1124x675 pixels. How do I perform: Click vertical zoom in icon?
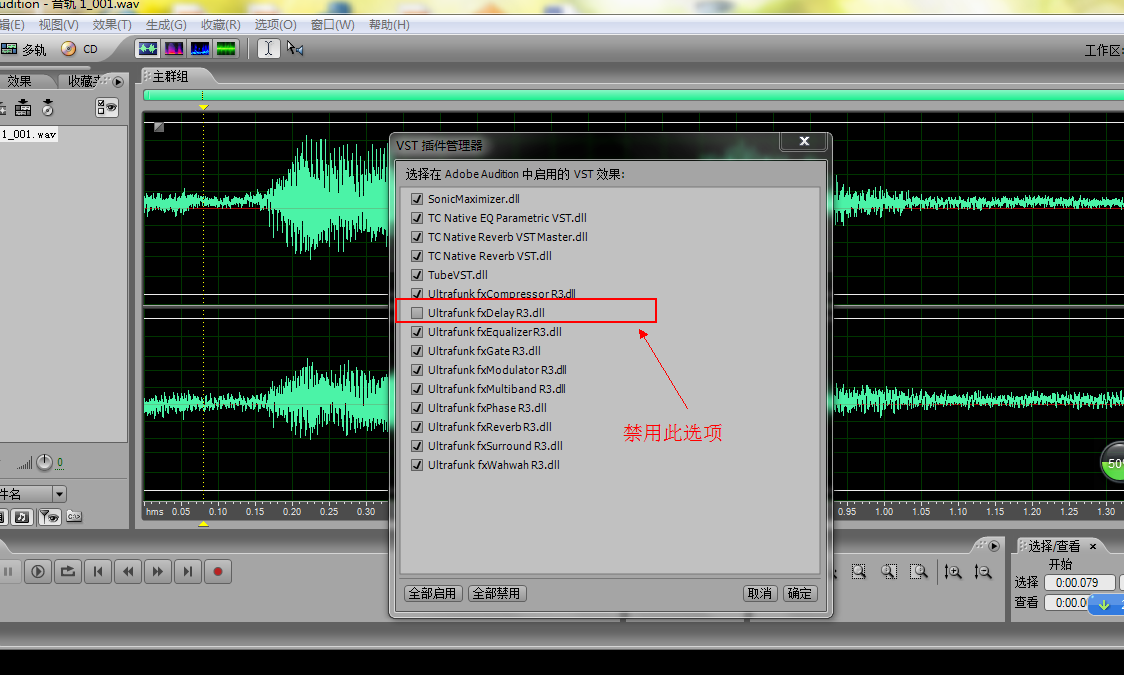pos(953,572)
